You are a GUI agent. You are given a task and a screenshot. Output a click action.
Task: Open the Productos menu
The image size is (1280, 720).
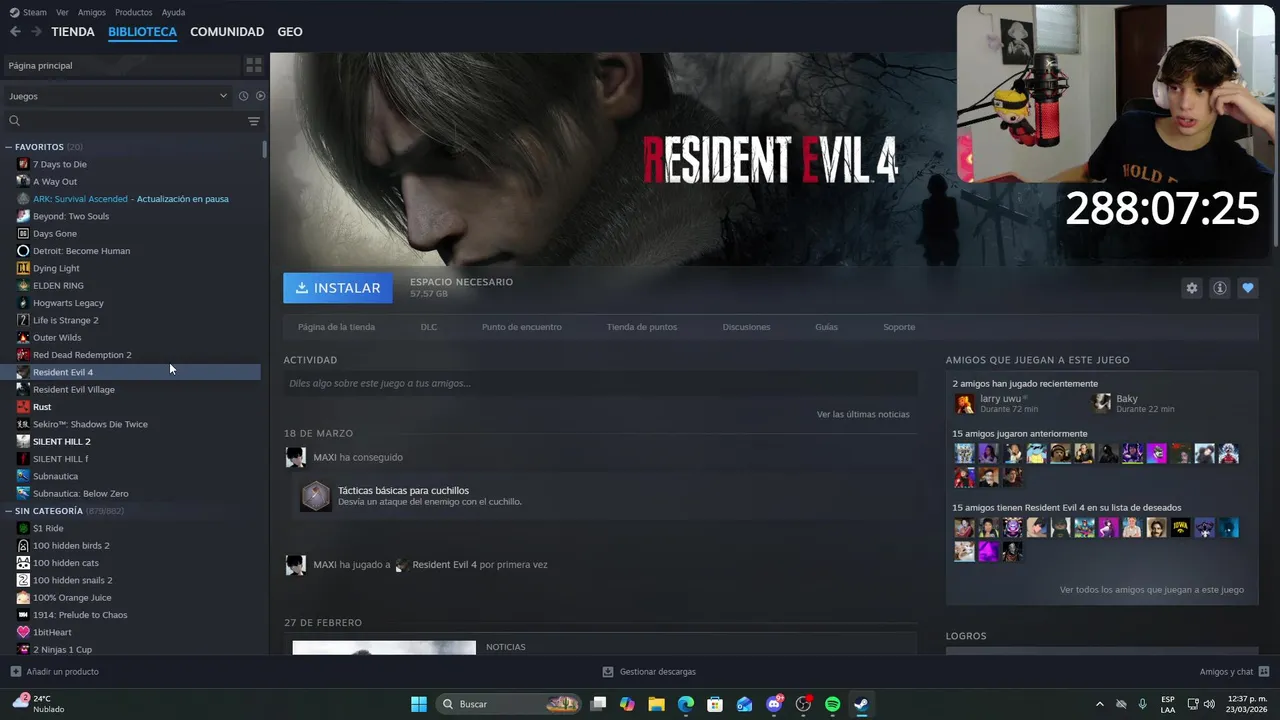[134, 12]
